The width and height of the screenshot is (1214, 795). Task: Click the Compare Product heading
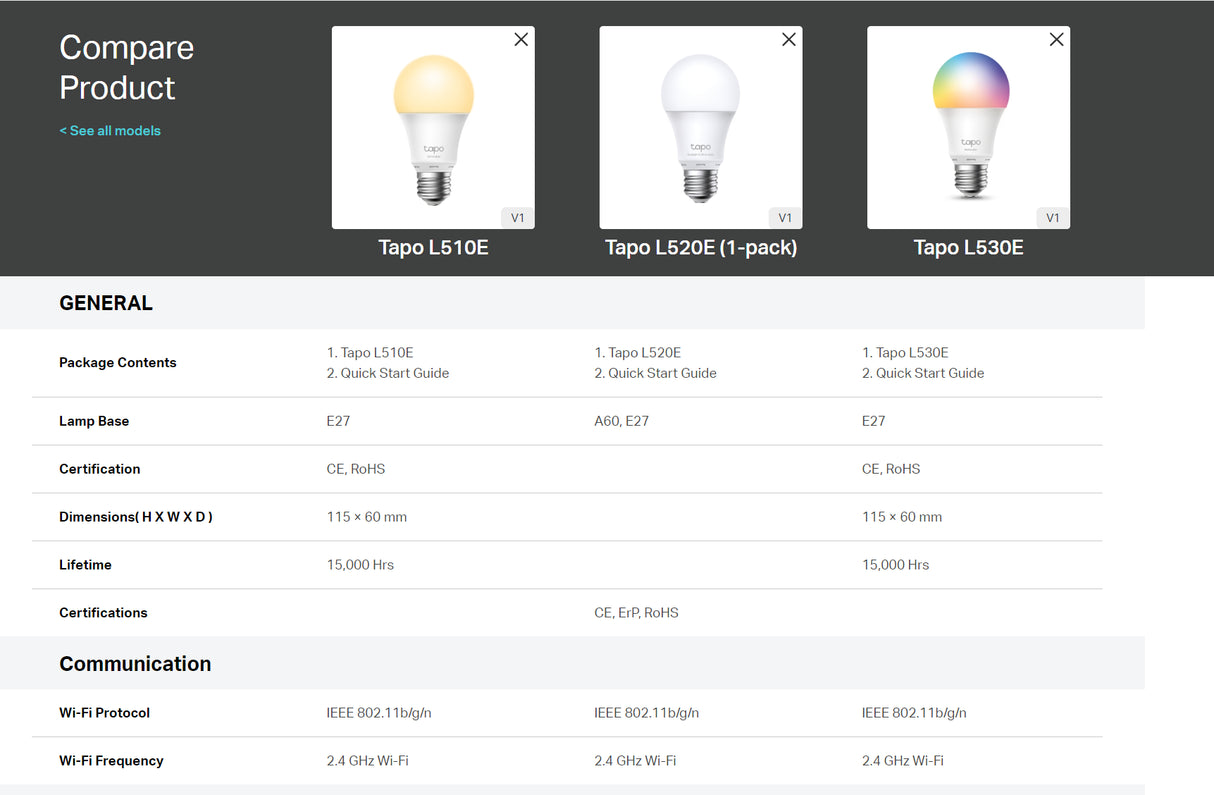(x=126, y=67)
